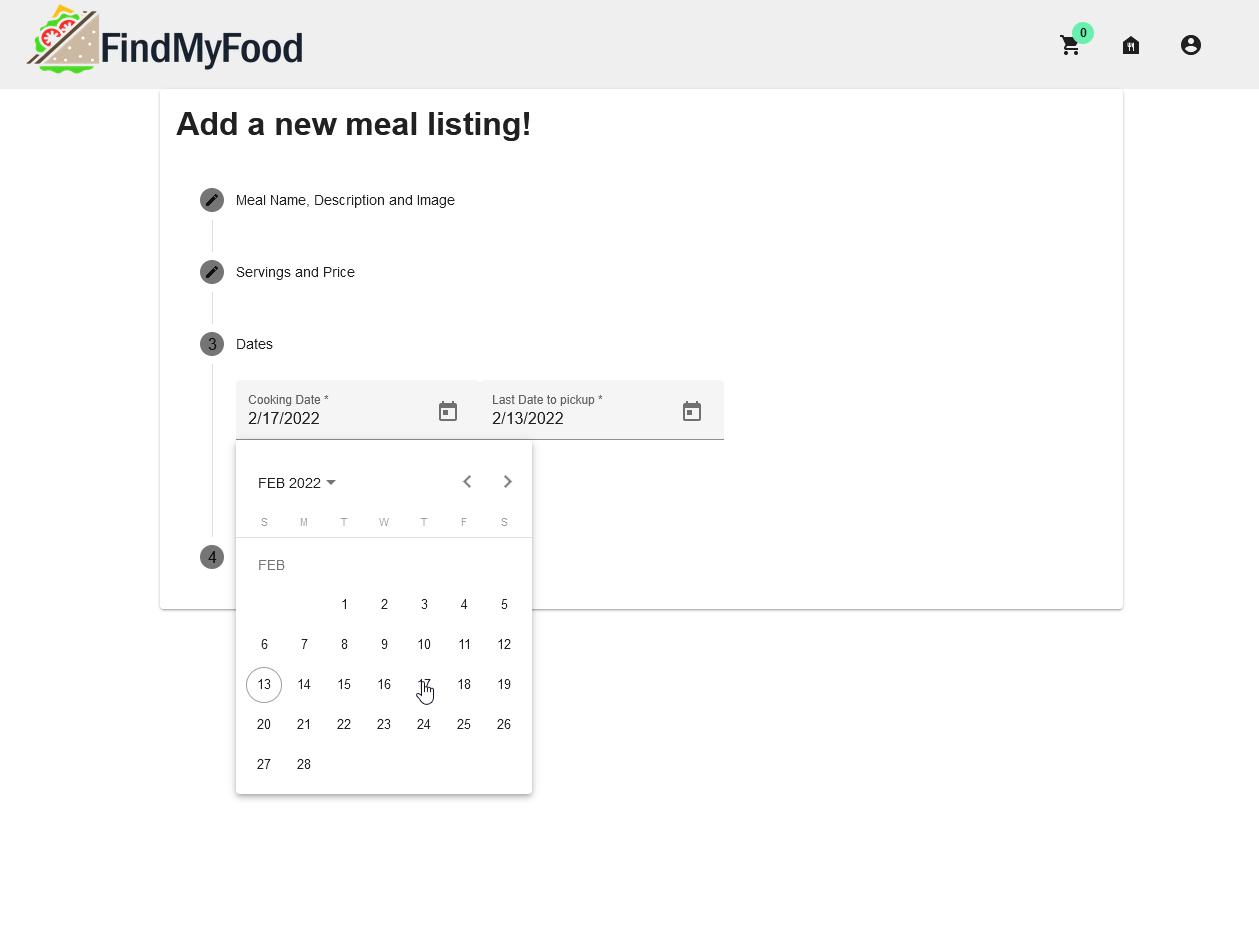Select February 17 in the calendar
1259x927 pixels.
[x=424, y=685]
